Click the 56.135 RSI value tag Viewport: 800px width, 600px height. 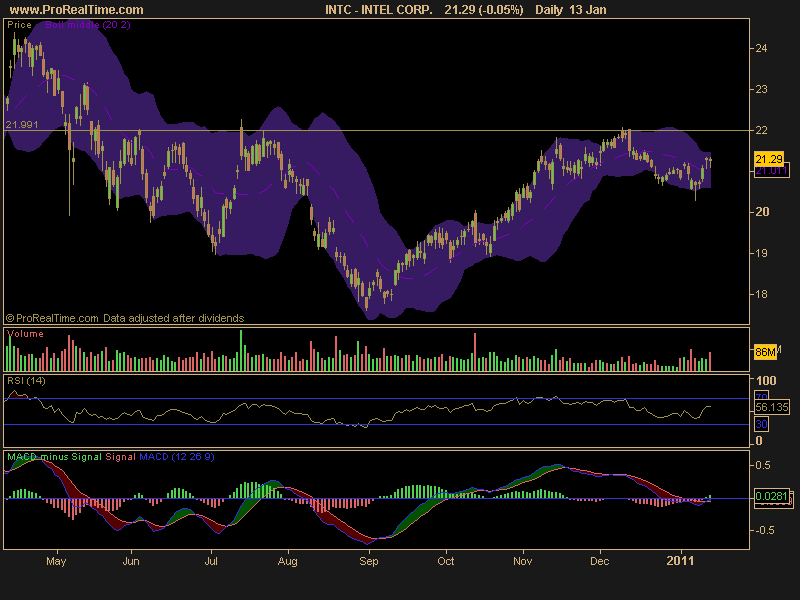pyautogui.click(x=771, y=408)
